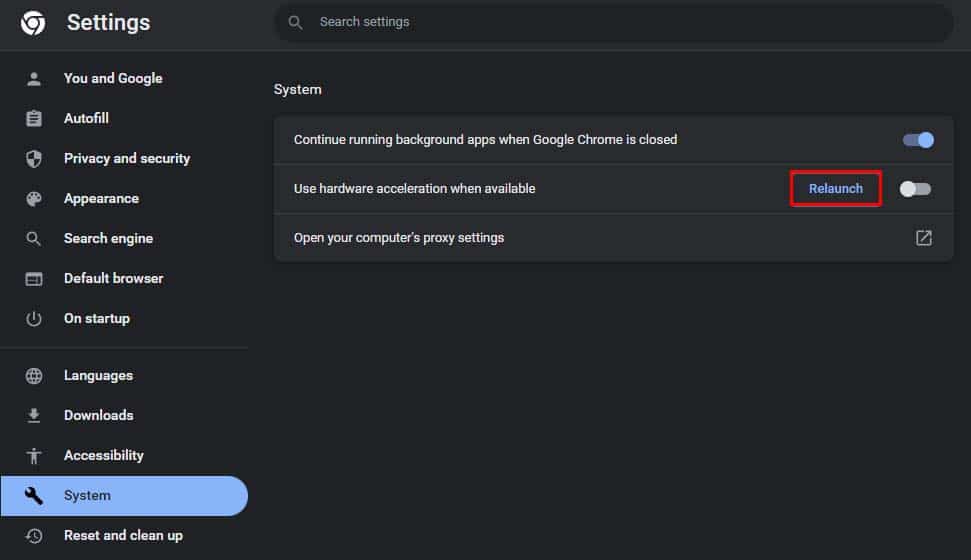Click 'Open your computer's proxy settings' row text
Screen dimensions: 971x560
pyautogui.click(x=399, y=238)
